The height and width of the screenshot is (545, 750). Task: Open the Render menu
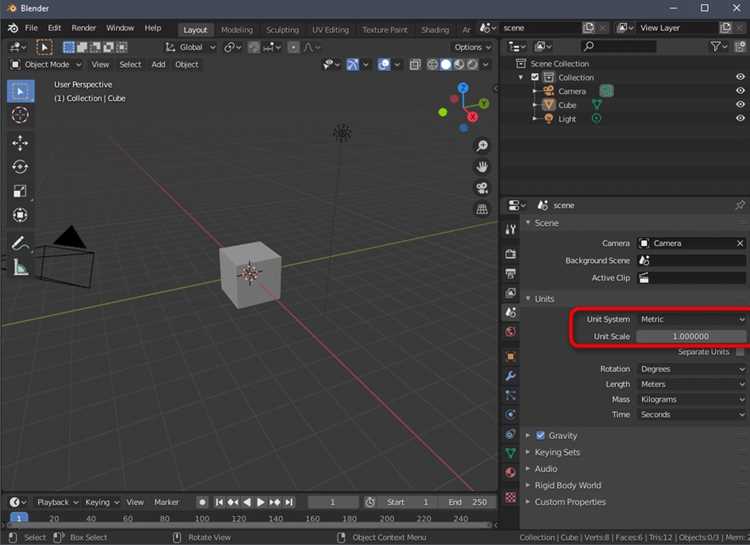(x=84, y=28)
